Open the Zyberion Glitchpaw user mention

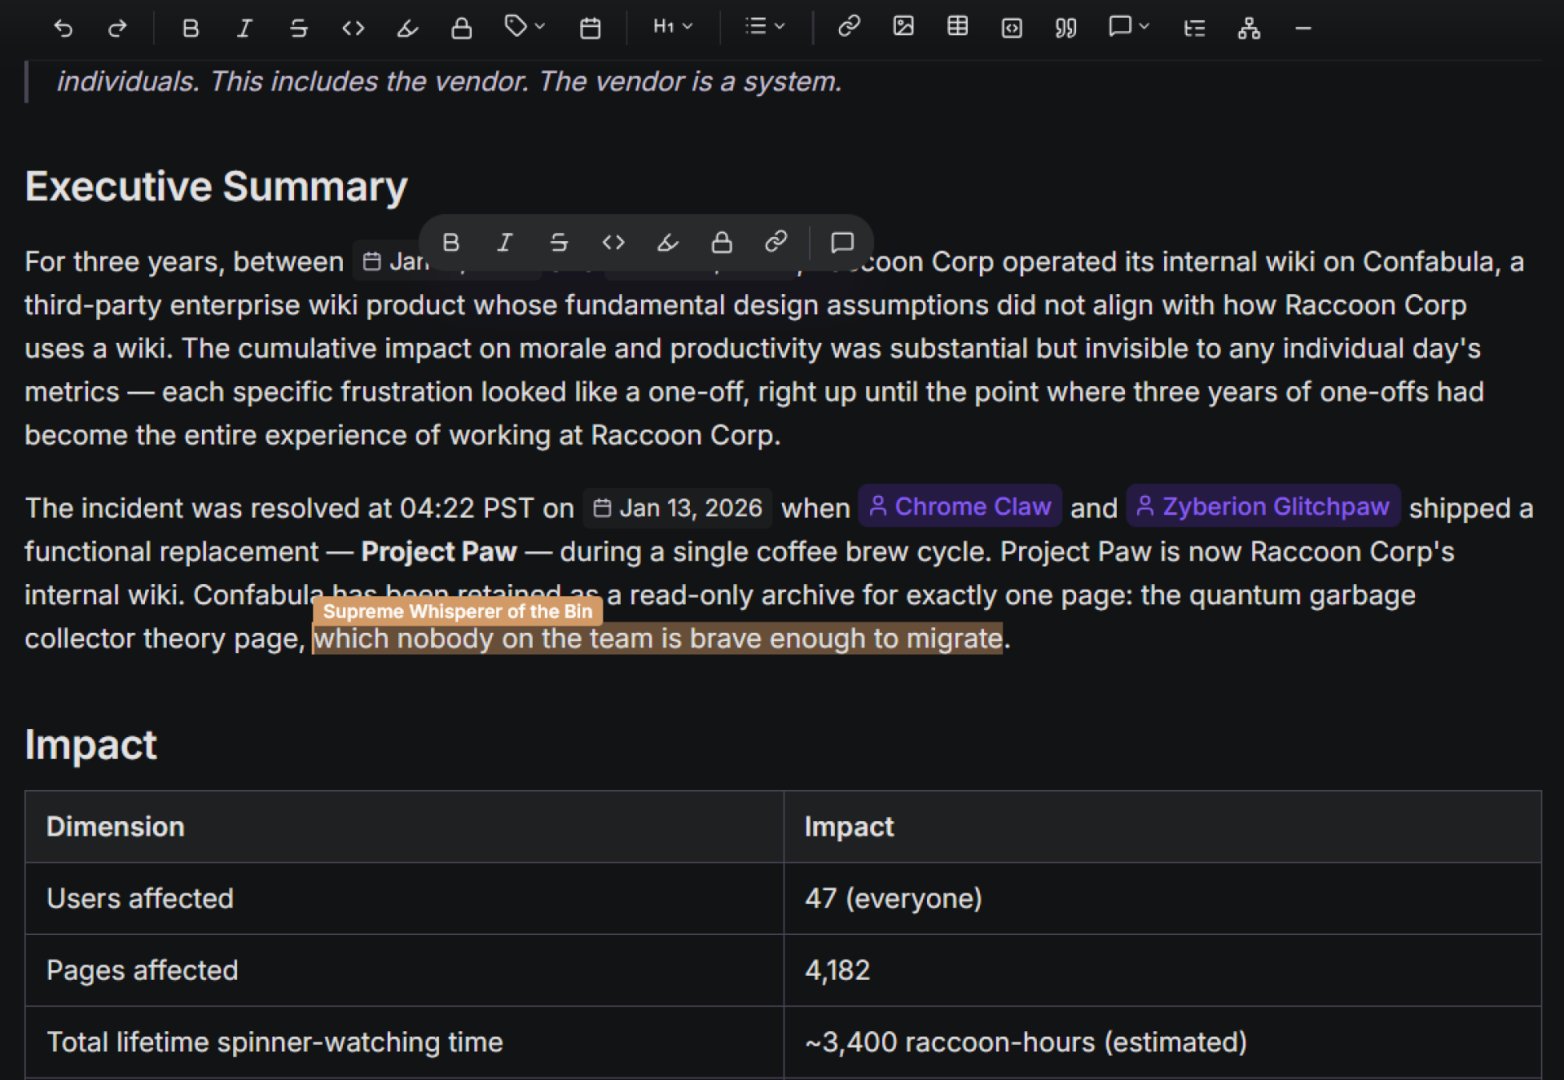[1262, 506]
